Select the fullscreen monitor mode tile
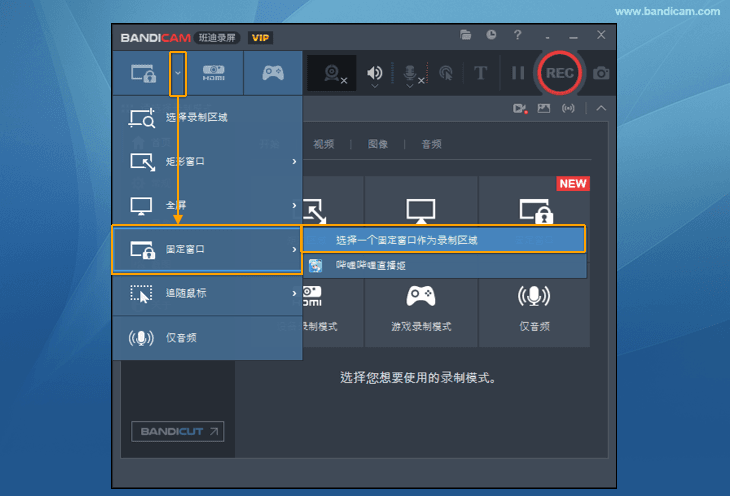 click(421, 201)
